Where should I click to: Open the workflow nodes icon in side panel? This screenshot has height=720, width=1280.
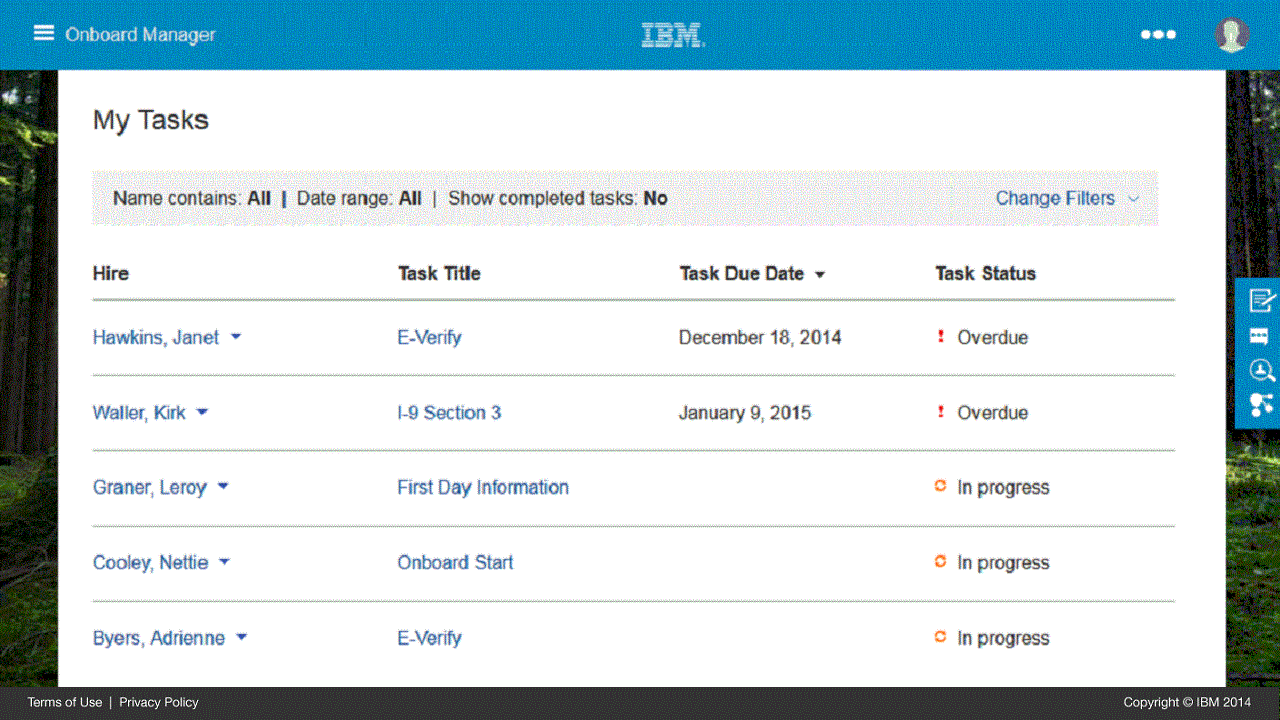coord(1261,405)
